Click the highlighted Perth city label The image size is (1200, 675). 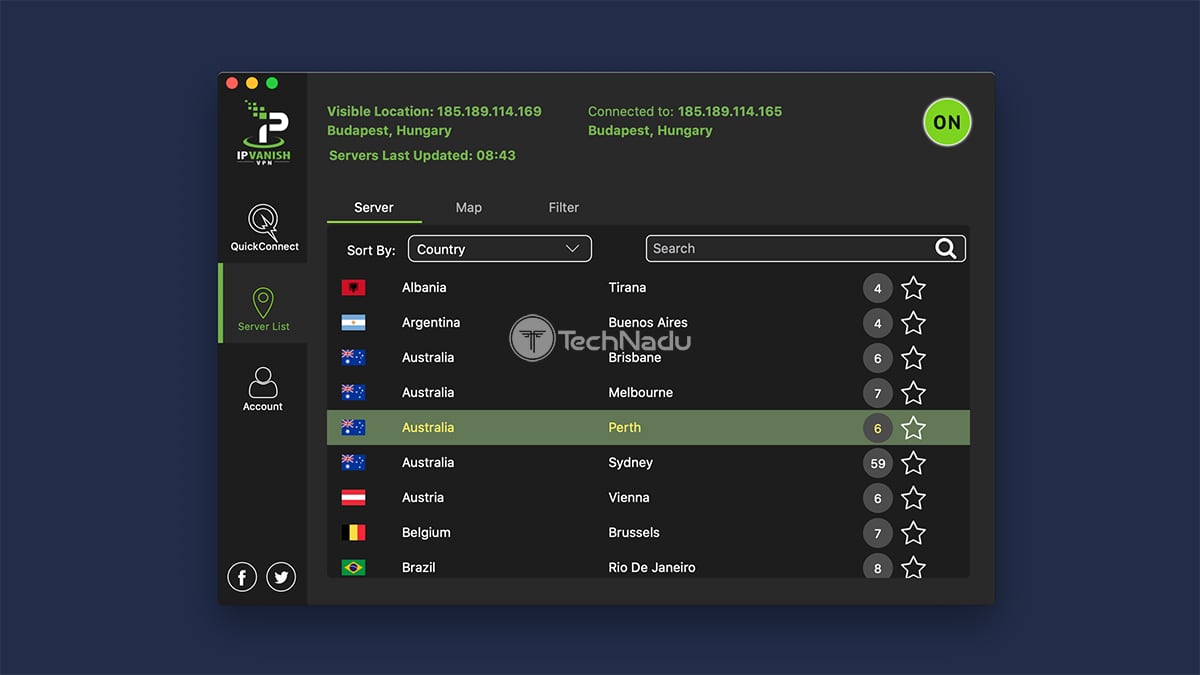click(x=625, y=428)
